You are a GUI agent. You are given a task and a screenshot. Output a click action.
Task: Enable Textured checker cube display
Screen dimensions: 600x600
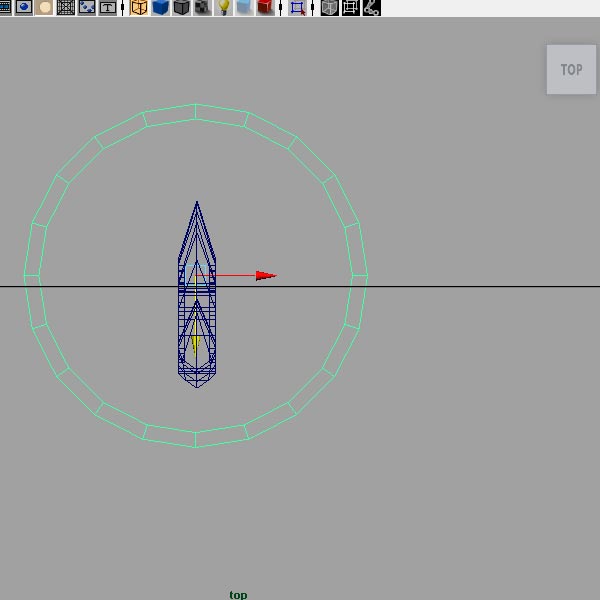click(x=202, y=7)
